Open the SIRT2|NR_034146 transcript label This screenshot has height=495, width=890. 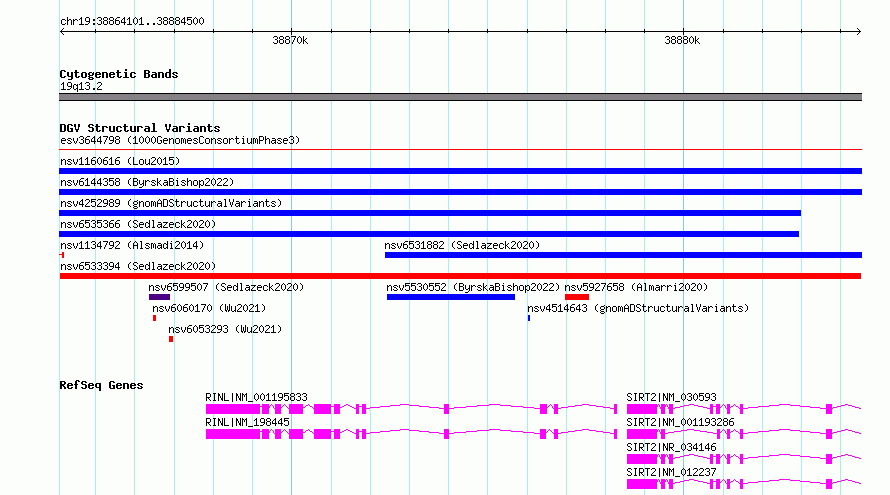point(671,447)
